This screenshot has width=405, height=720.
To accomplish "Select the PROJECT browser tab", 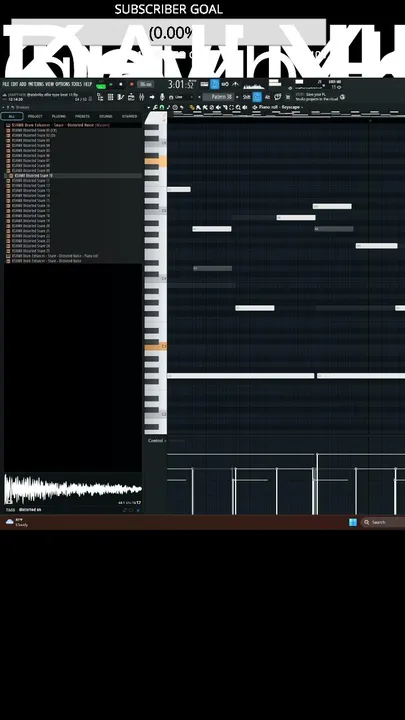I will 35,116.
